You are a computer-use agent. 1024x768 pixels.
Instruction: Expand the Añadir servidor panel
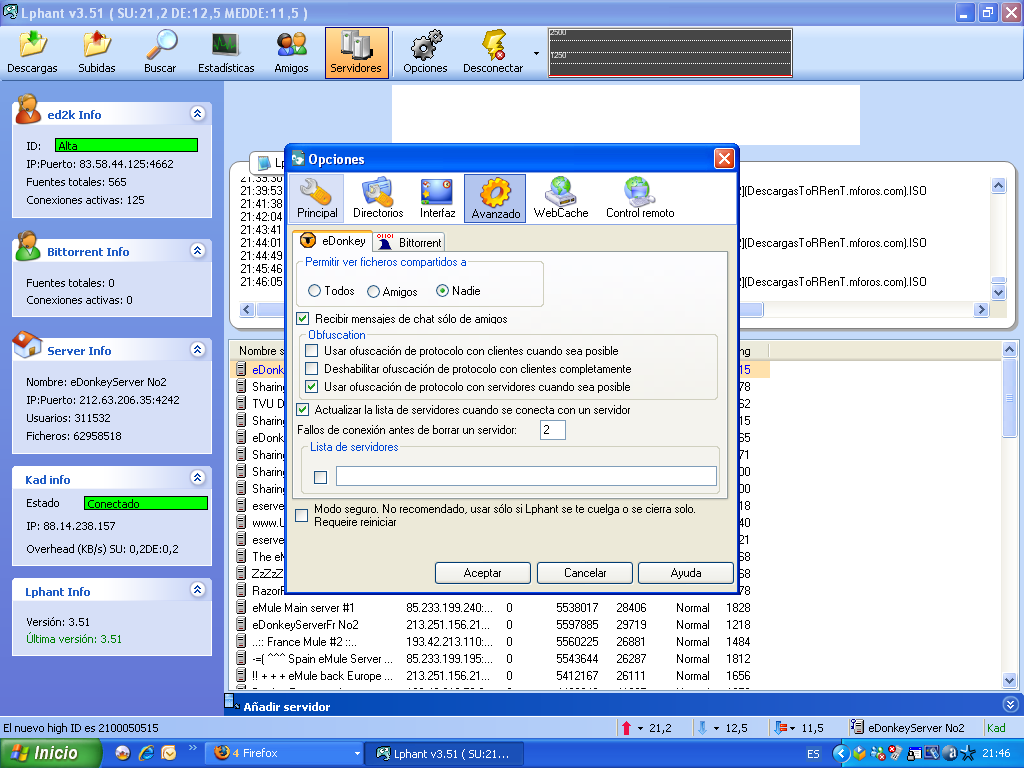[x=1010, y=705]
